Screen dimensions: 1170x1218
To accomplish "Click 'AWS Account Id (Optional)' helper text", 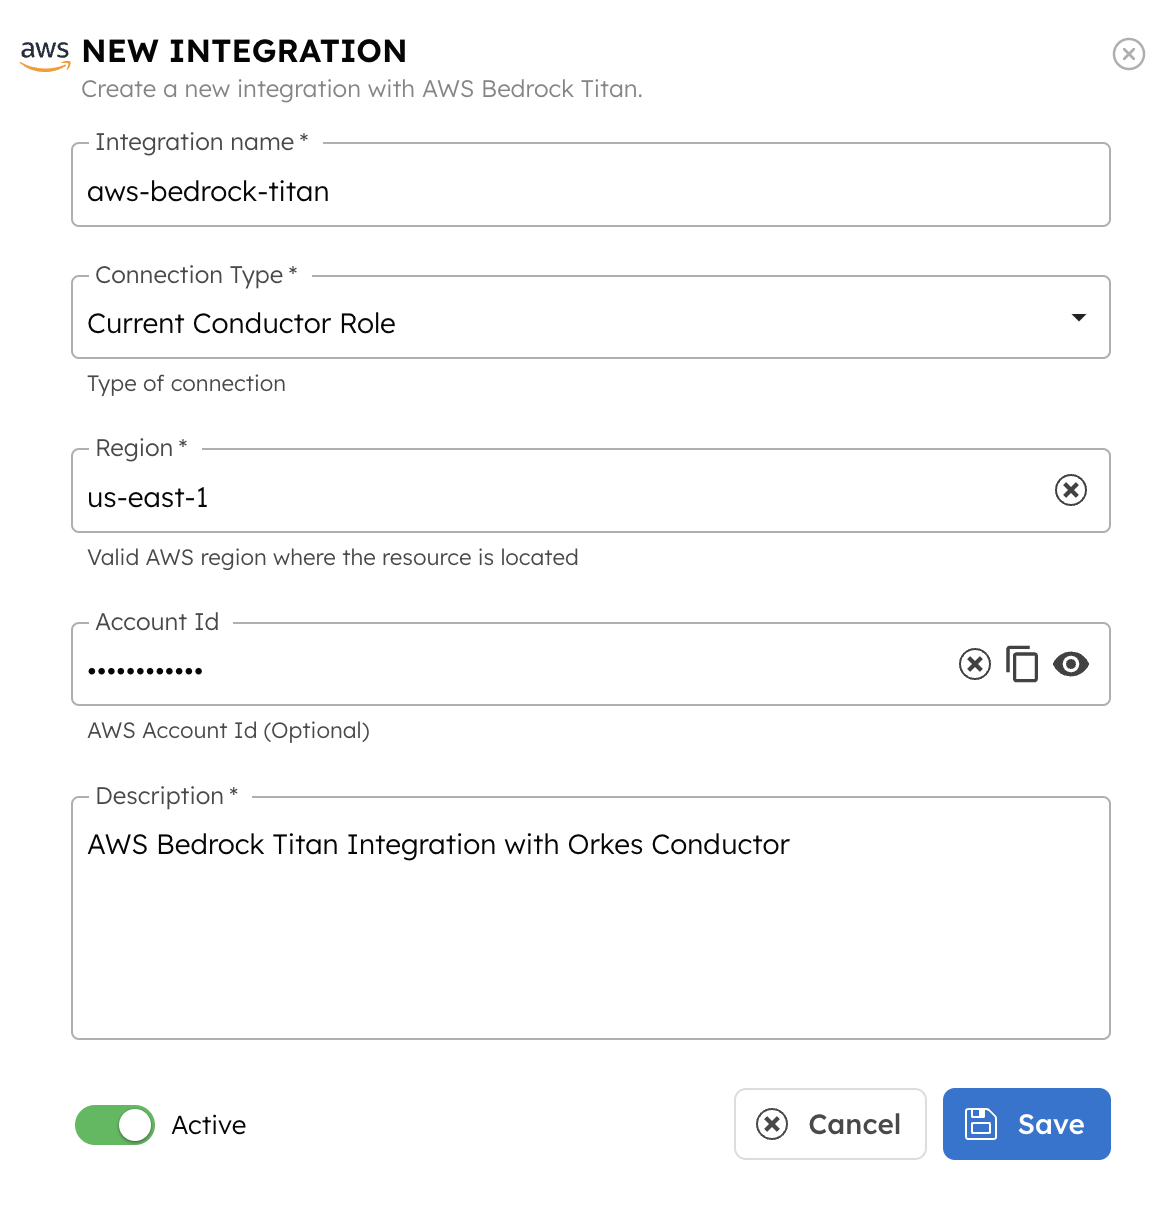I will [x=229, y=731].
